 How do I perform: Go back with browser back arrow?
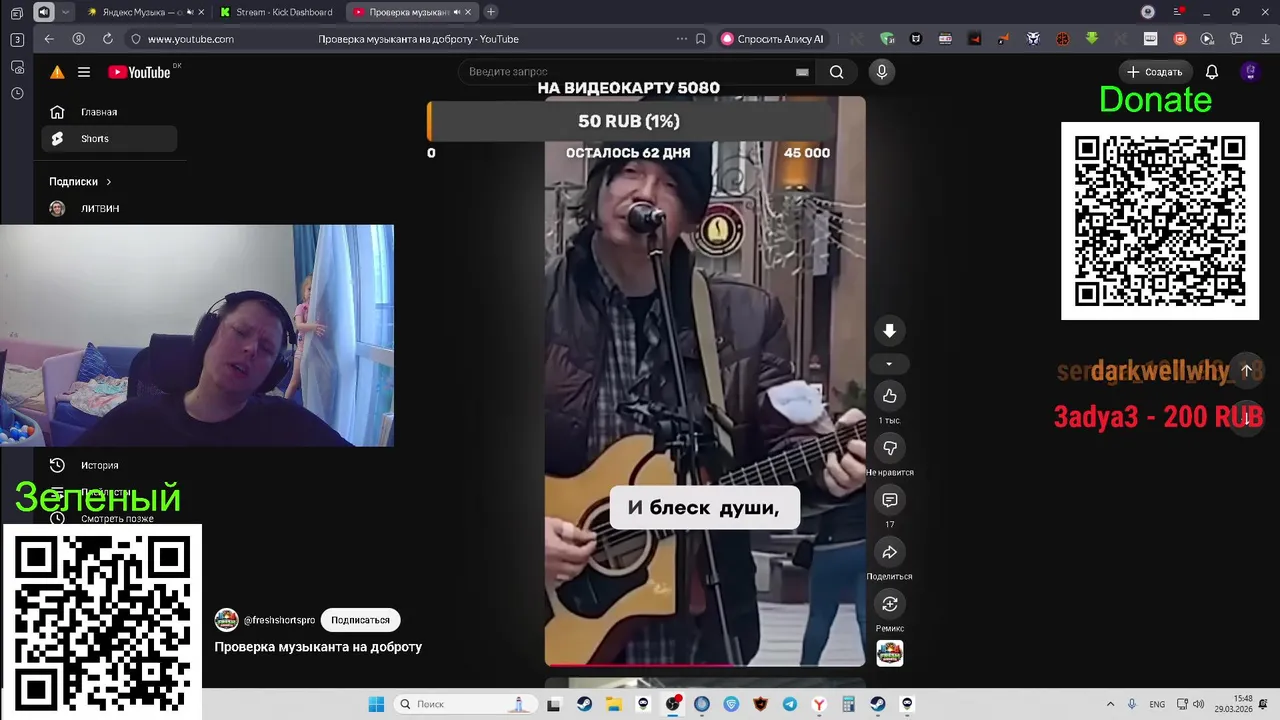pyautogui.click(x=49, y=39)
